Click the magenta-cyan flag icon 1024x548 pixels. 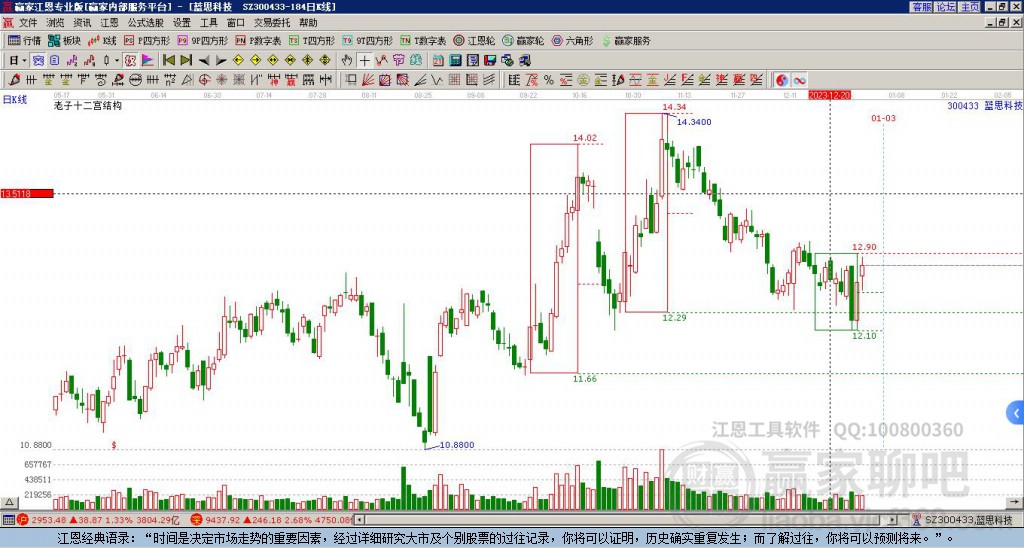[148, 61]
